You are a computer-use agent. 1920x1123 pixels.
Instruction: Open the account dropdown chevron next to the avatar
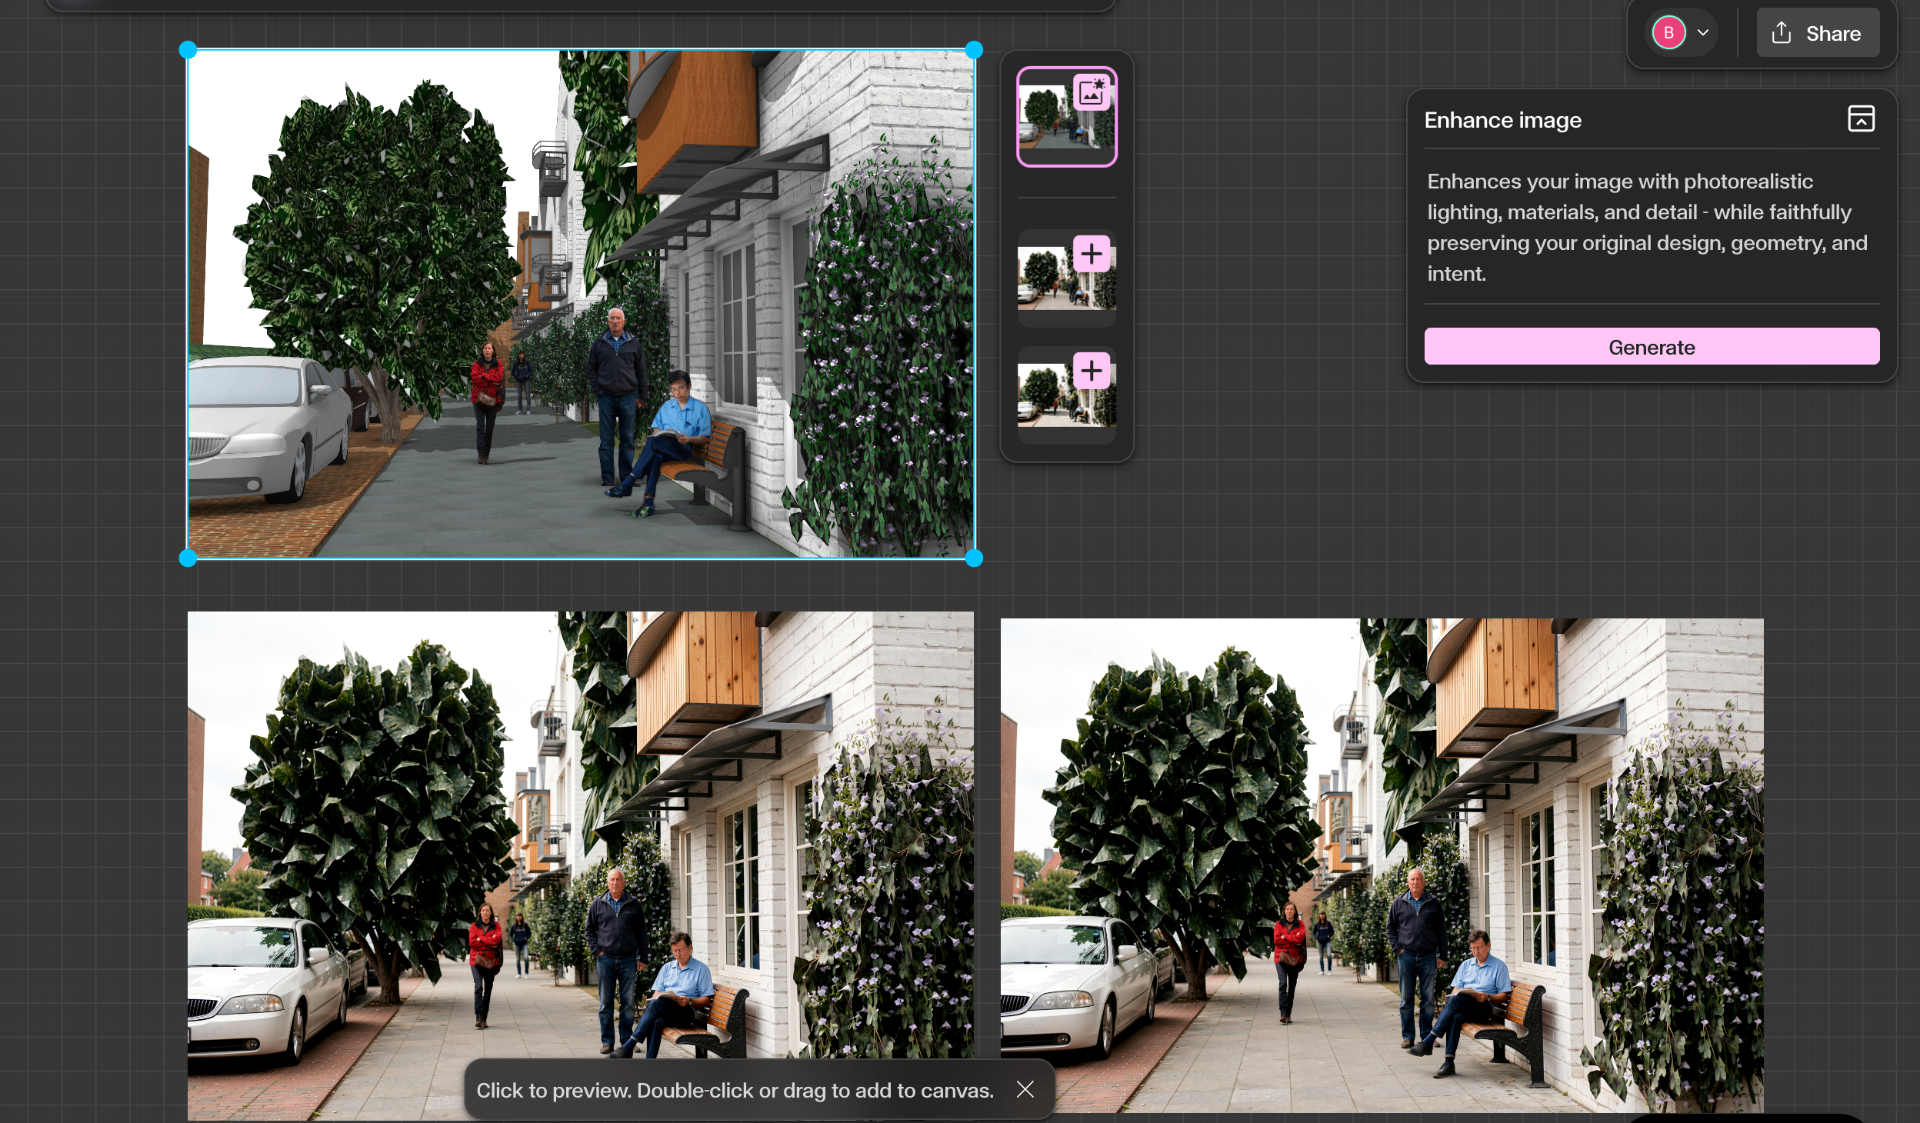click(1703, 32)
